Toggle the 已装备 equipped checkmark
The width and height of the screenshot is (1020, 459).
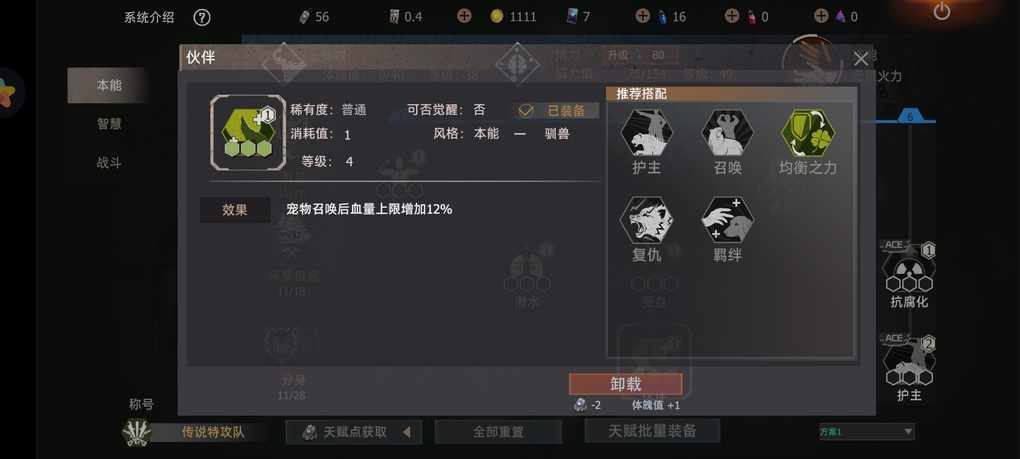coord(526,111)
